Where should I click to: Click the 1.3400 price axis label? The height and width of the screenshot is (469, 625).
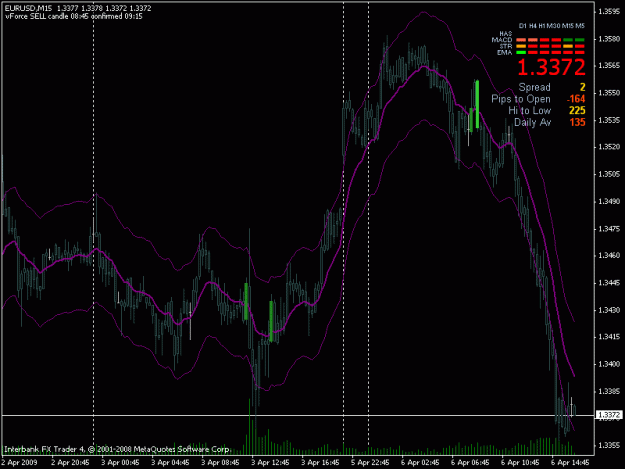coord(609,364)
